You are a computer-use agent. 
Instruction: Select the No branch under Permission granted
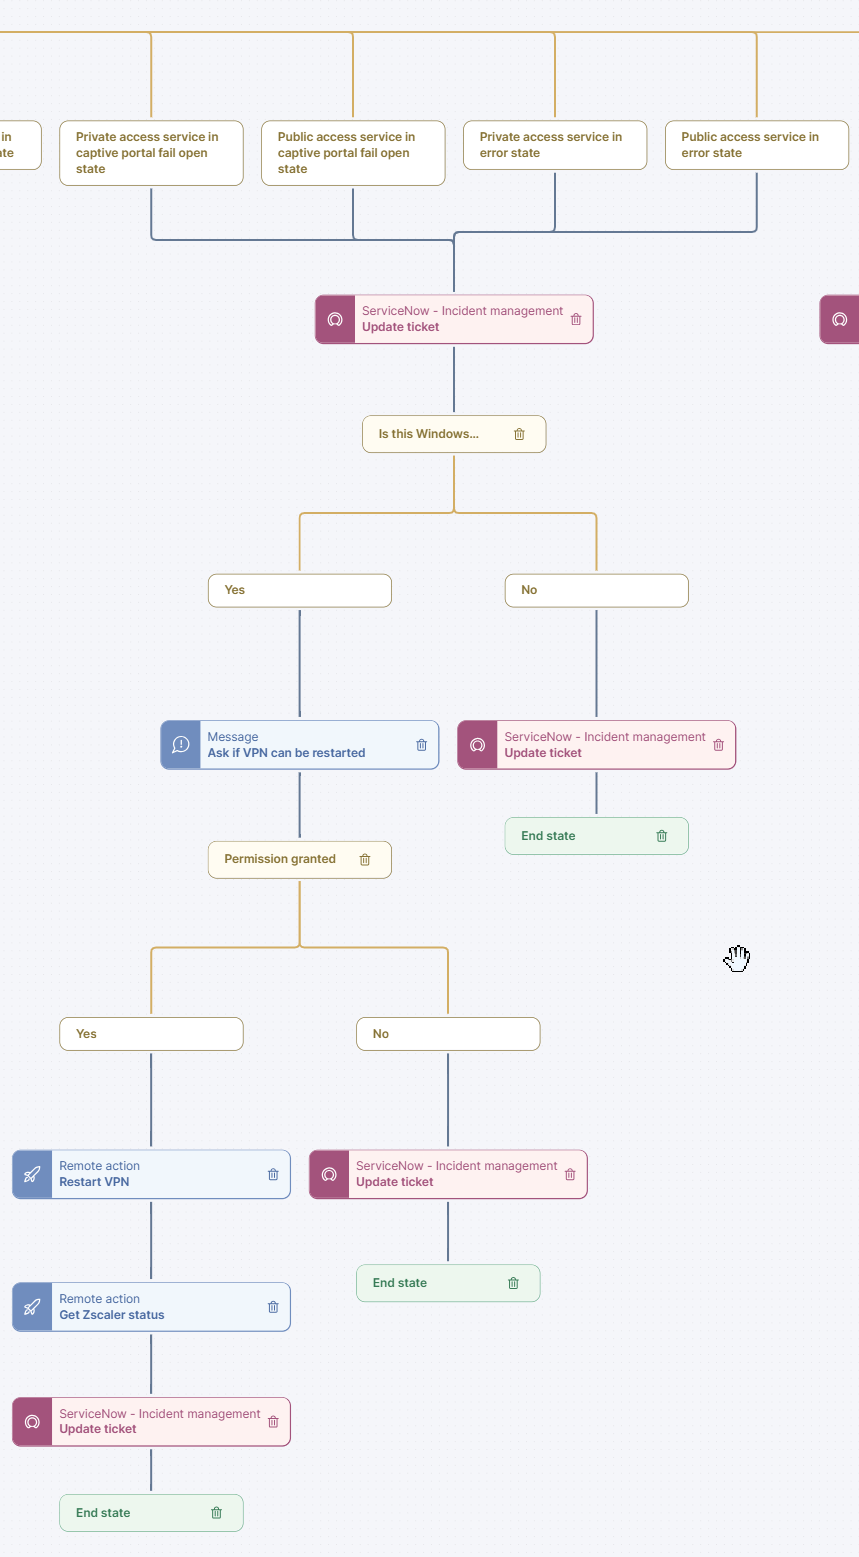[447, 1033]
